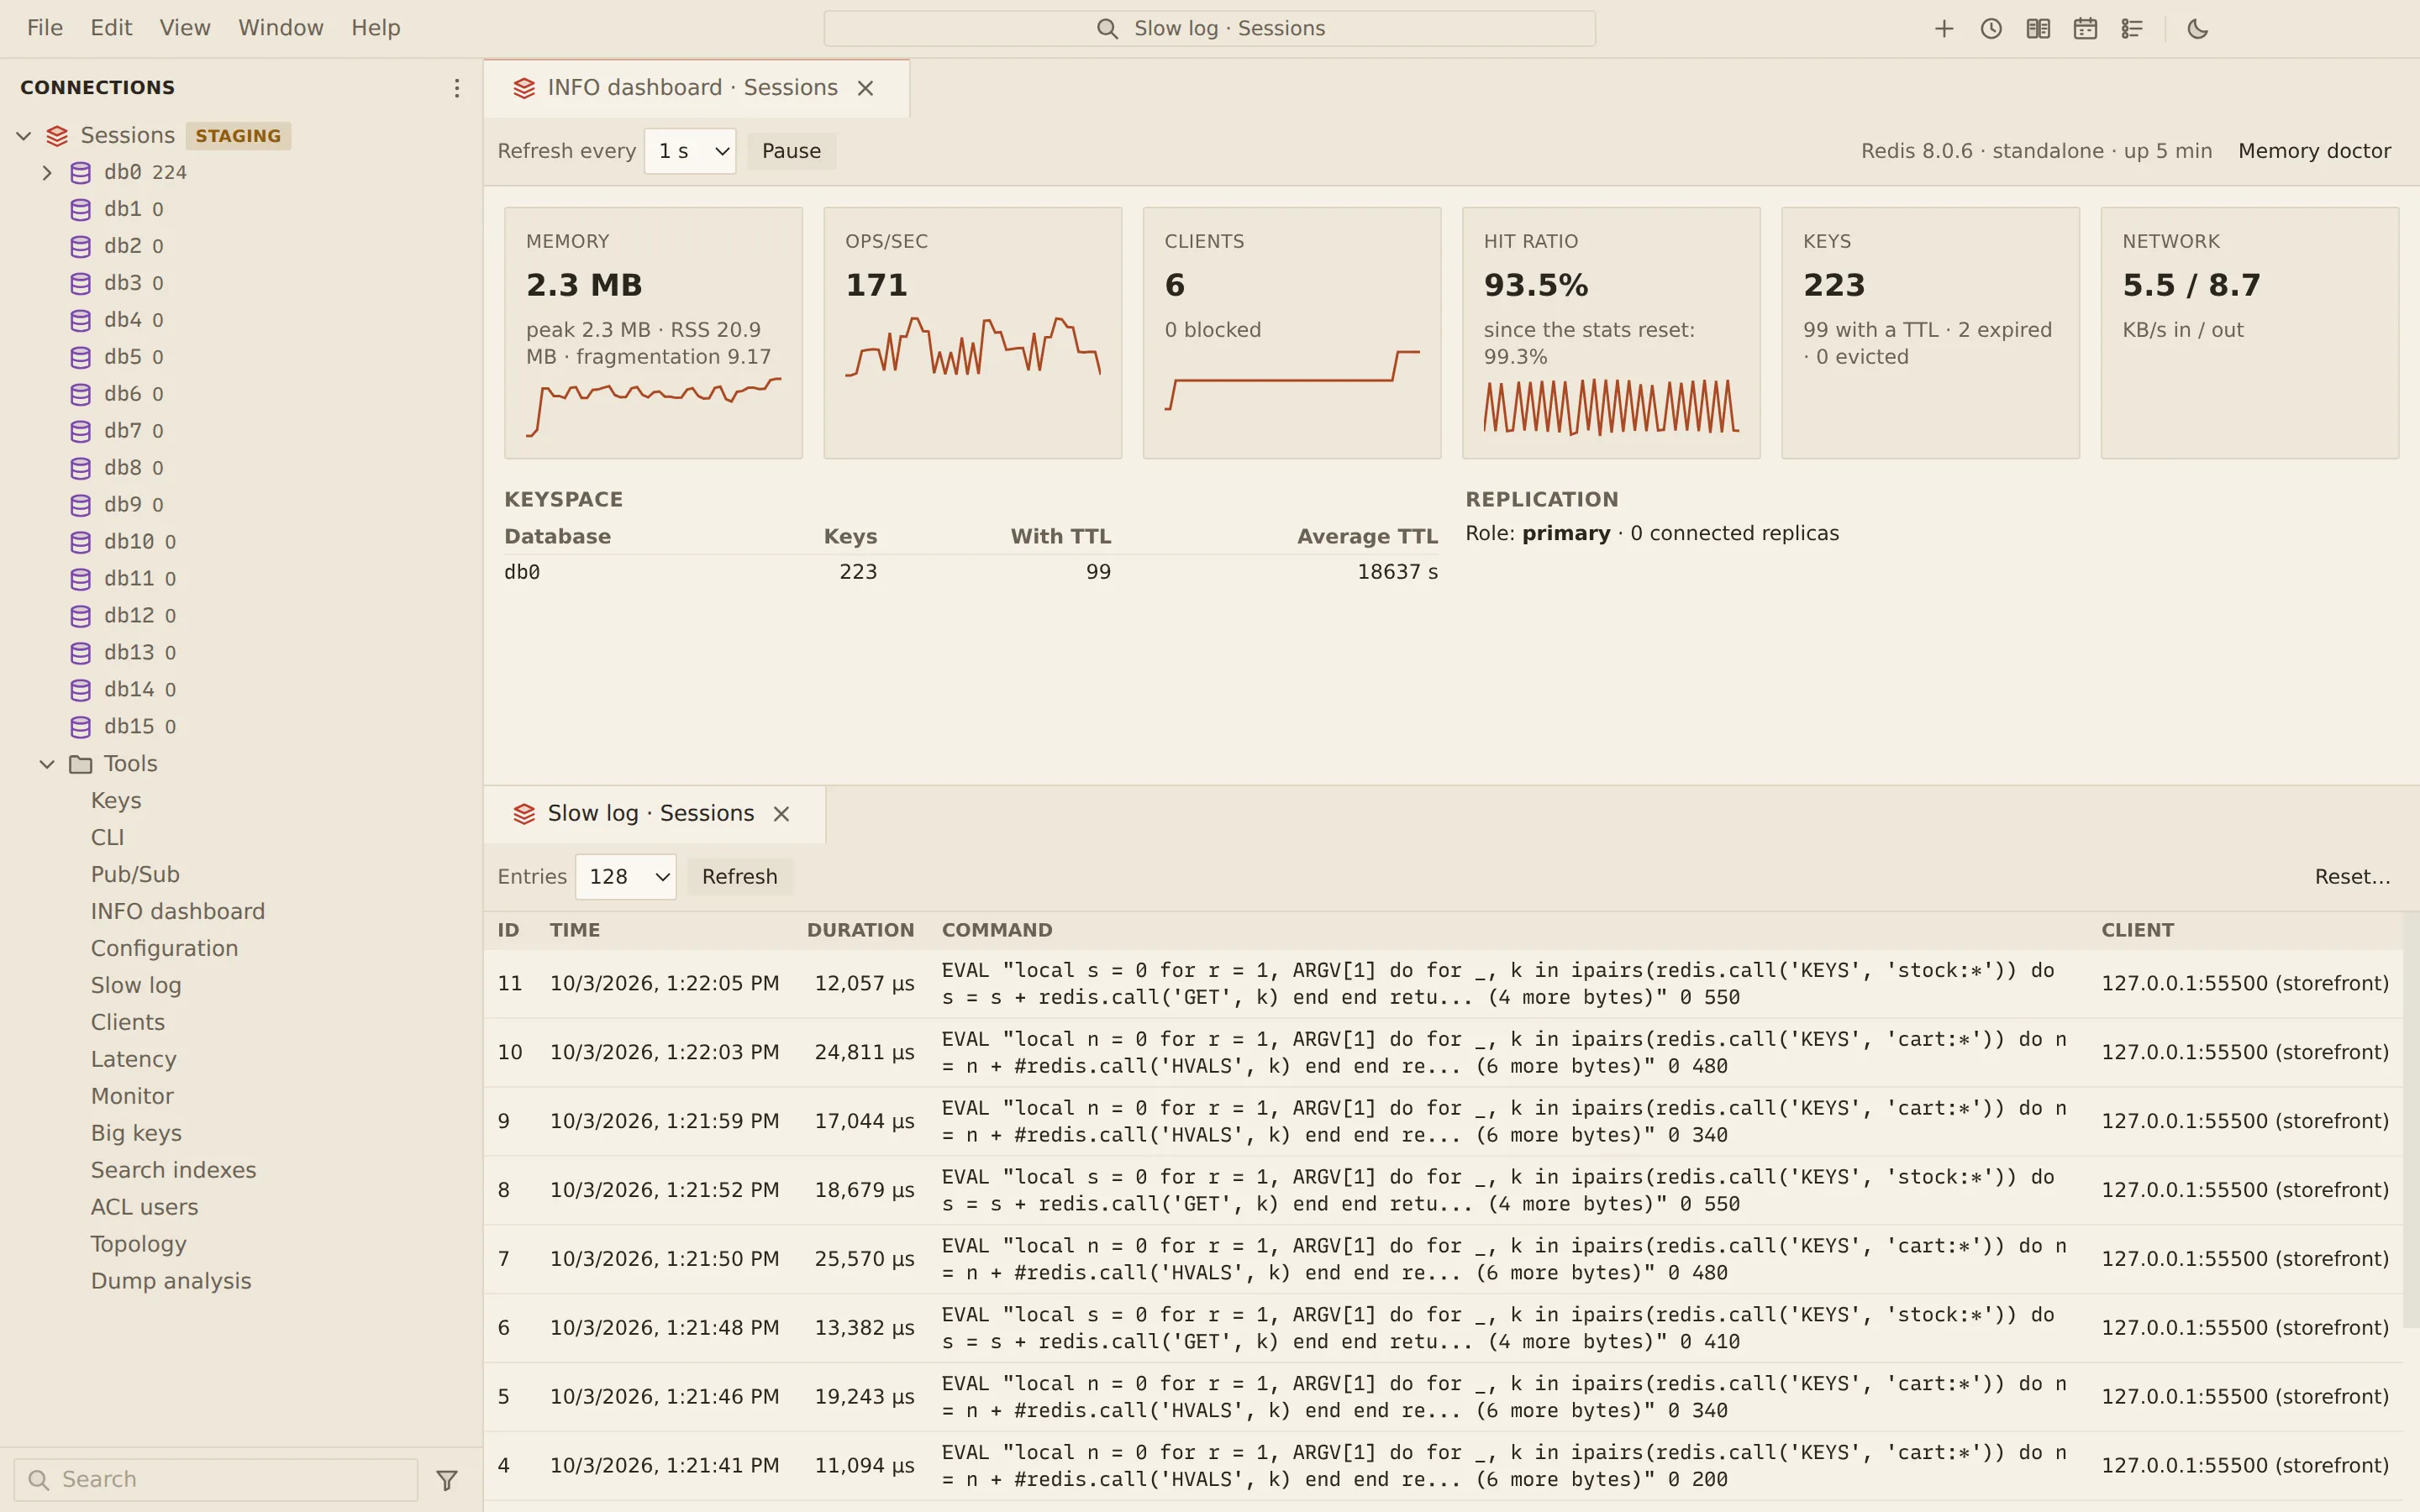
Task: Select the db15 database icon
Action: [x=81, y=727]
